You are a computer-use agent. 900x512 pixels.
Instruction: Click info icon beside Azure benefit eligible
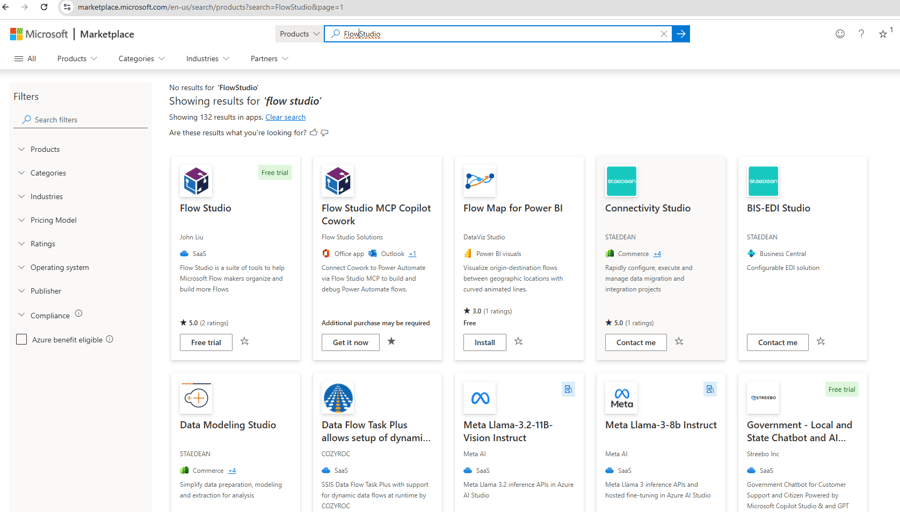[110, 339]
